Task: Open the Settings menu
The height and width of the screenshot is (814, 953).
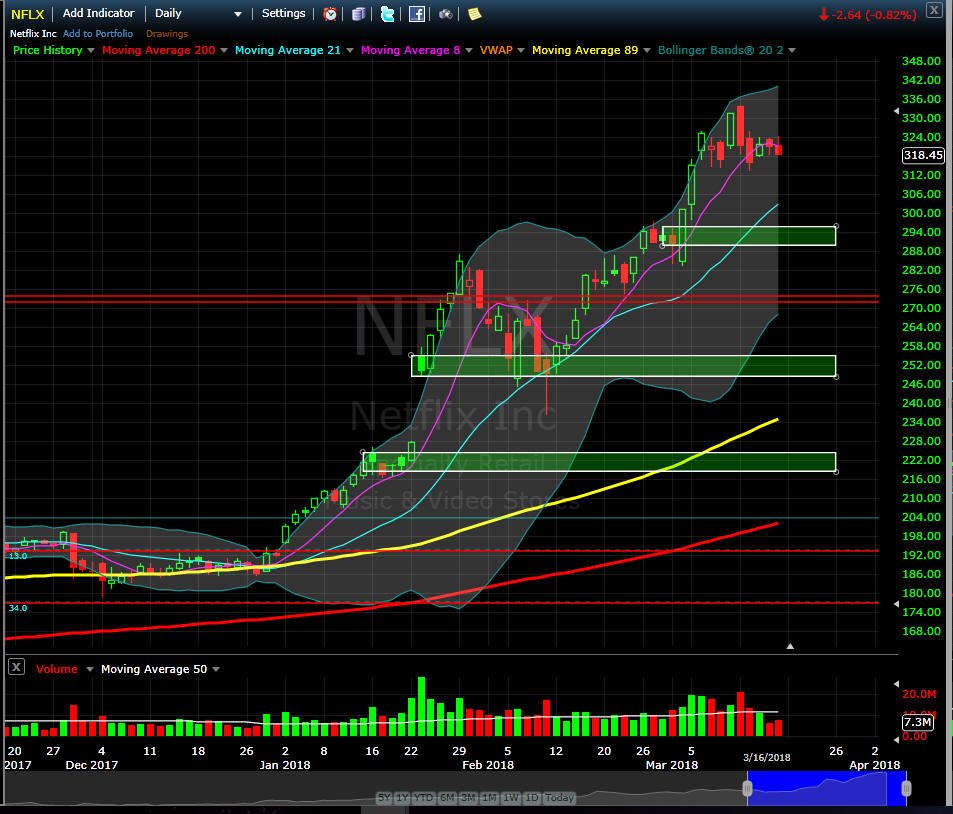Action: pos(283,13)
